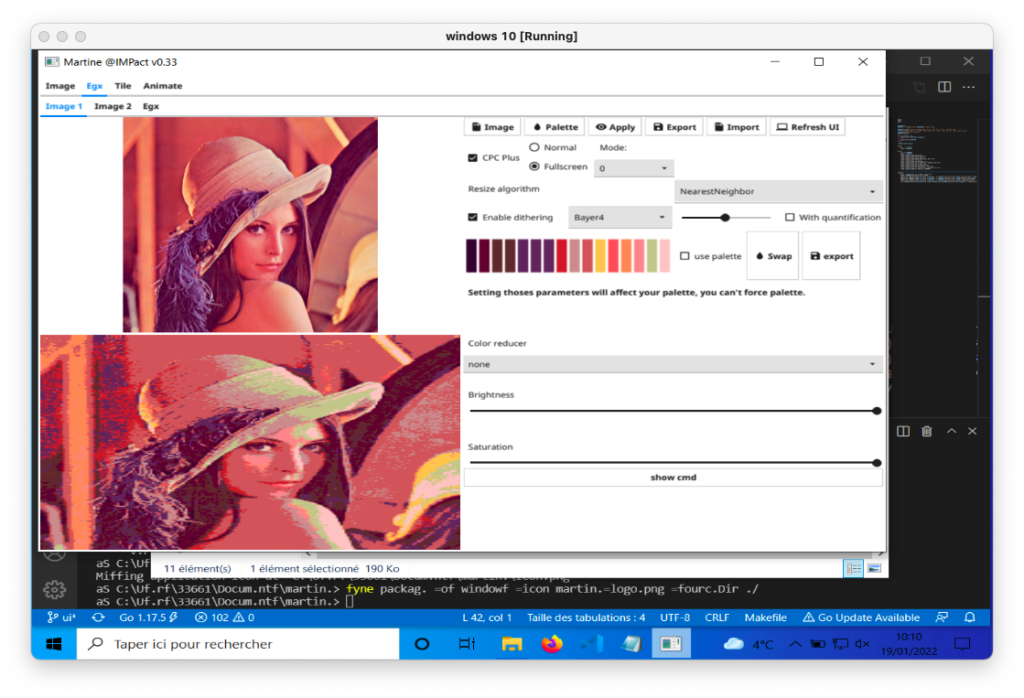
Task: Click Apply with the eye icon
Action: point(615,127)
